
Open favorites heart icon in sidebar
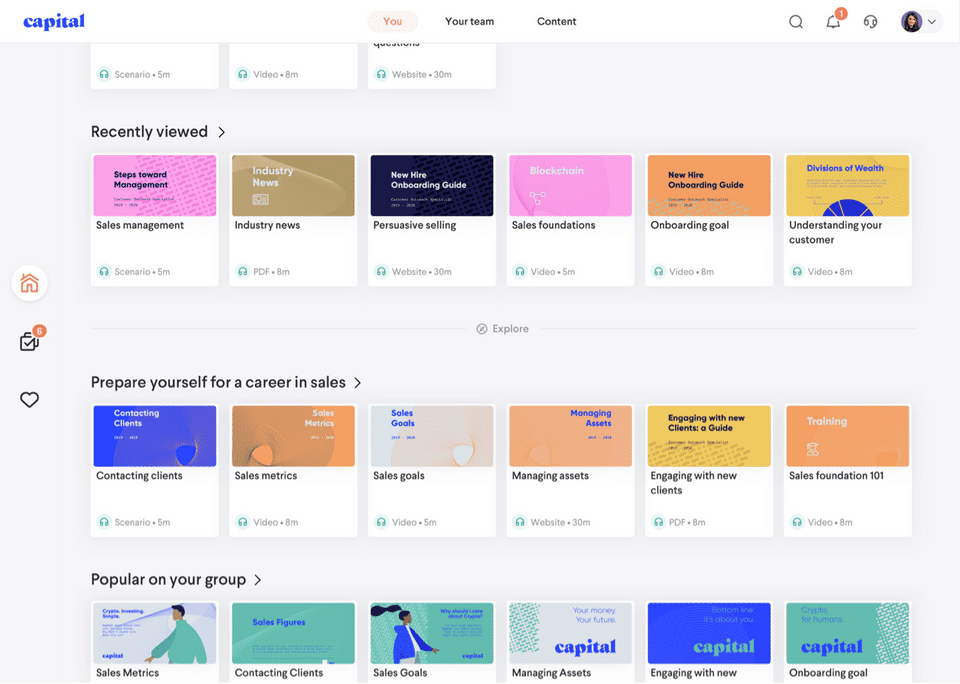click(29, 399)
